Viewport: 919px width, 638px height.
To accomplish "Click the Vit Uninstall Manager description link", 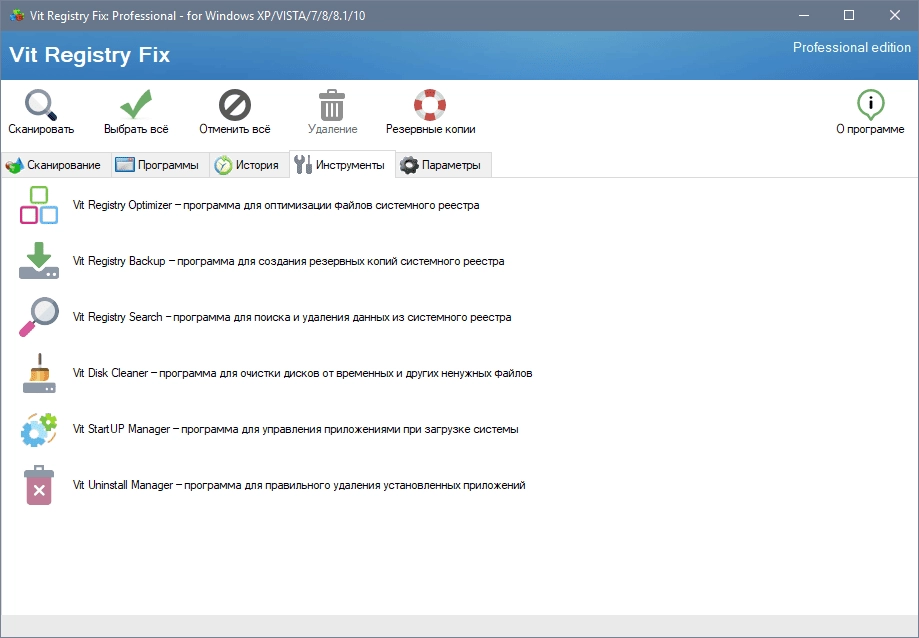I will [x=299, y=485].
